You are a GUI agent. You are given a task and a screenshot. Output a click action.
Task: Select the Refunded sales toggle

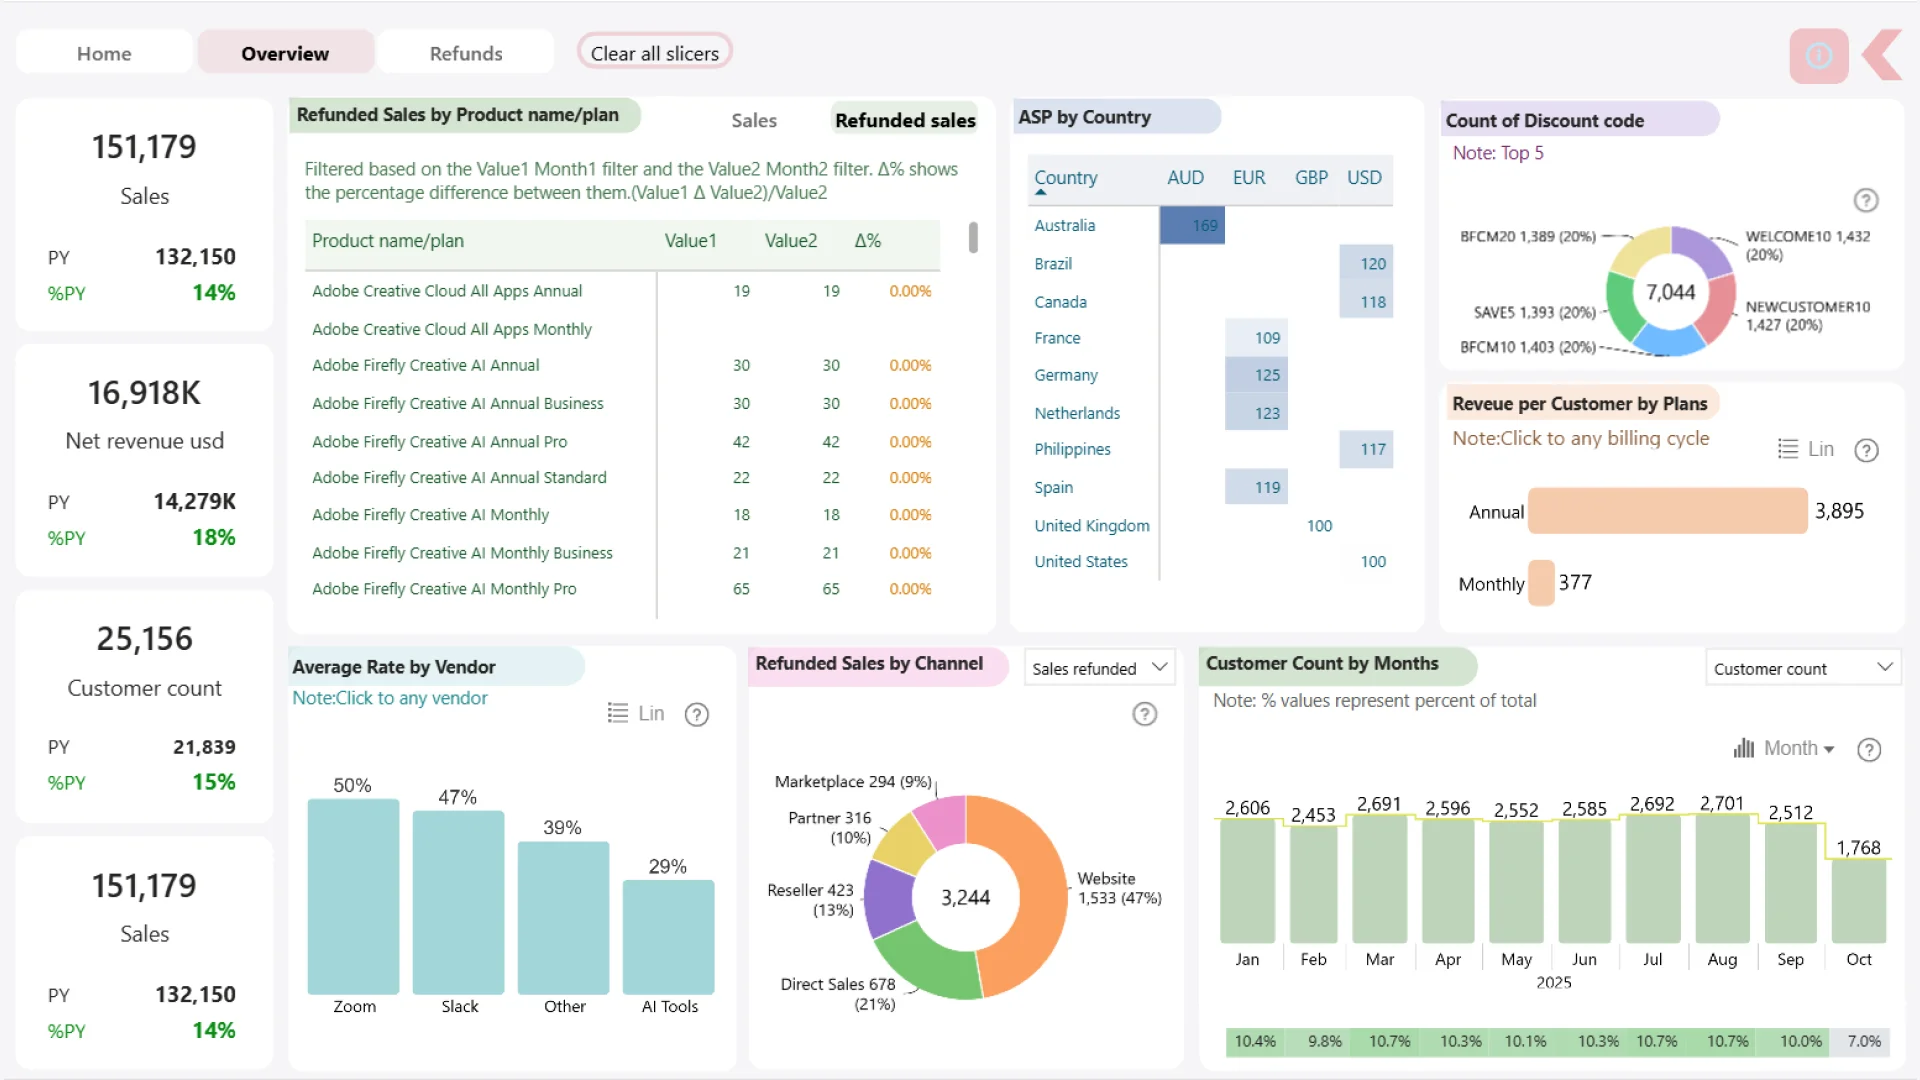click(x=904, y=121)
